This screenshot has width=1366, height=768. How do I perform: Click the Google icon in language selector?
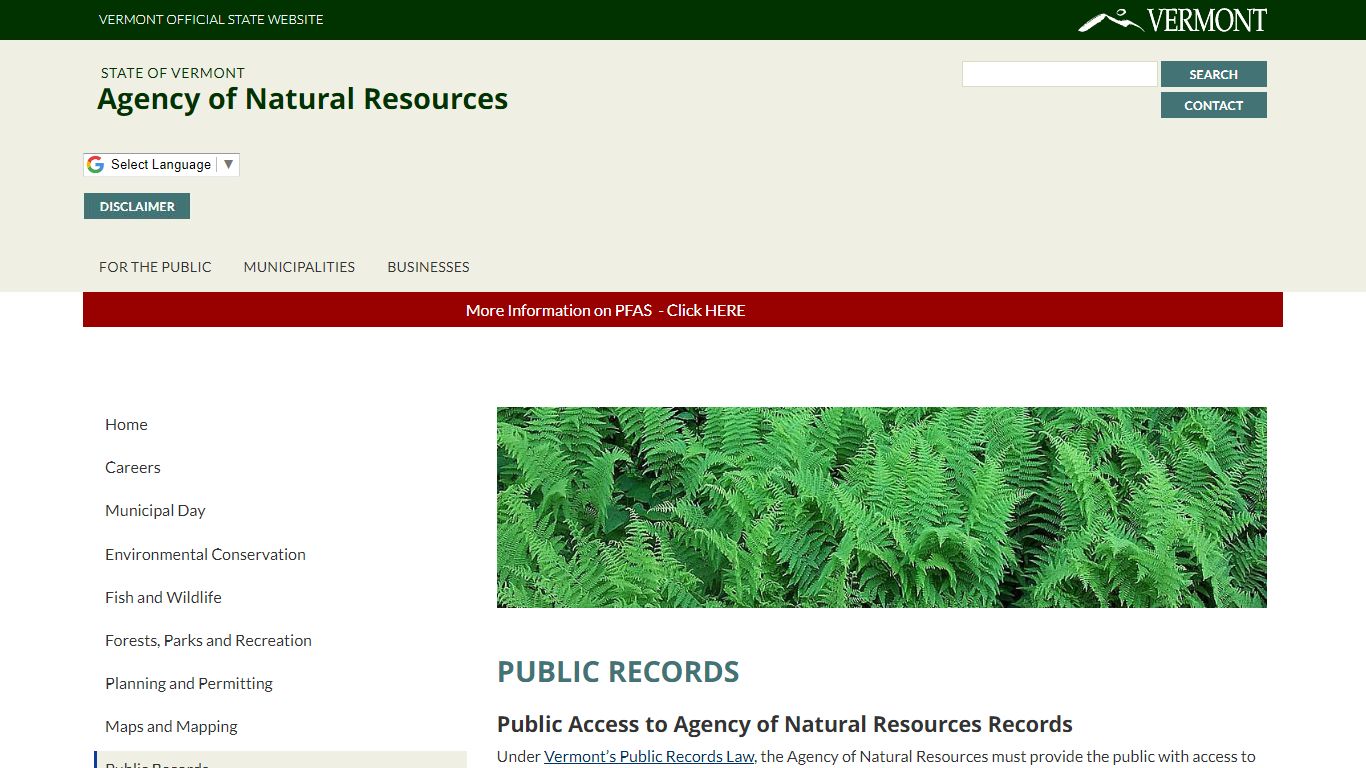96,165
